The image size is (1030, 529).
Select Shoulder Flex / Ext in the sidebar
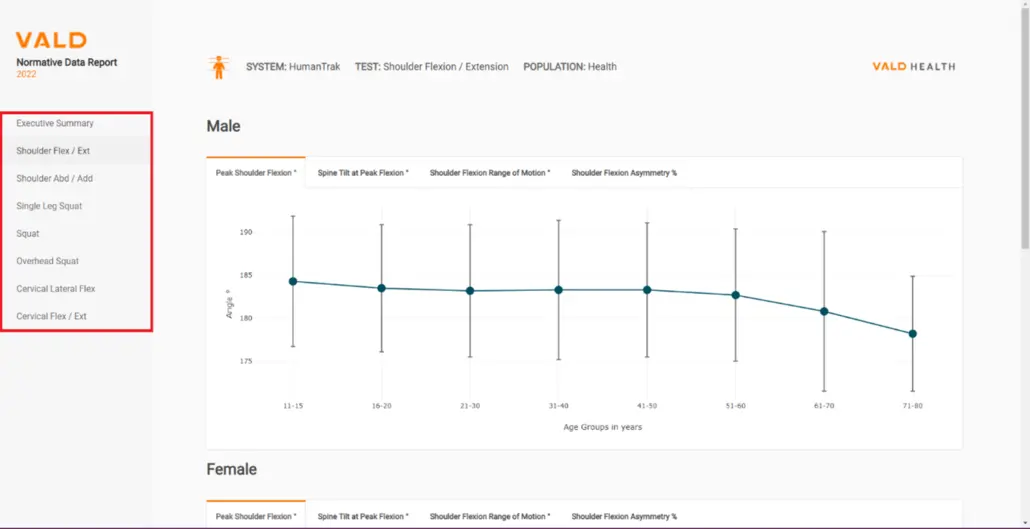tap(53, 151)
